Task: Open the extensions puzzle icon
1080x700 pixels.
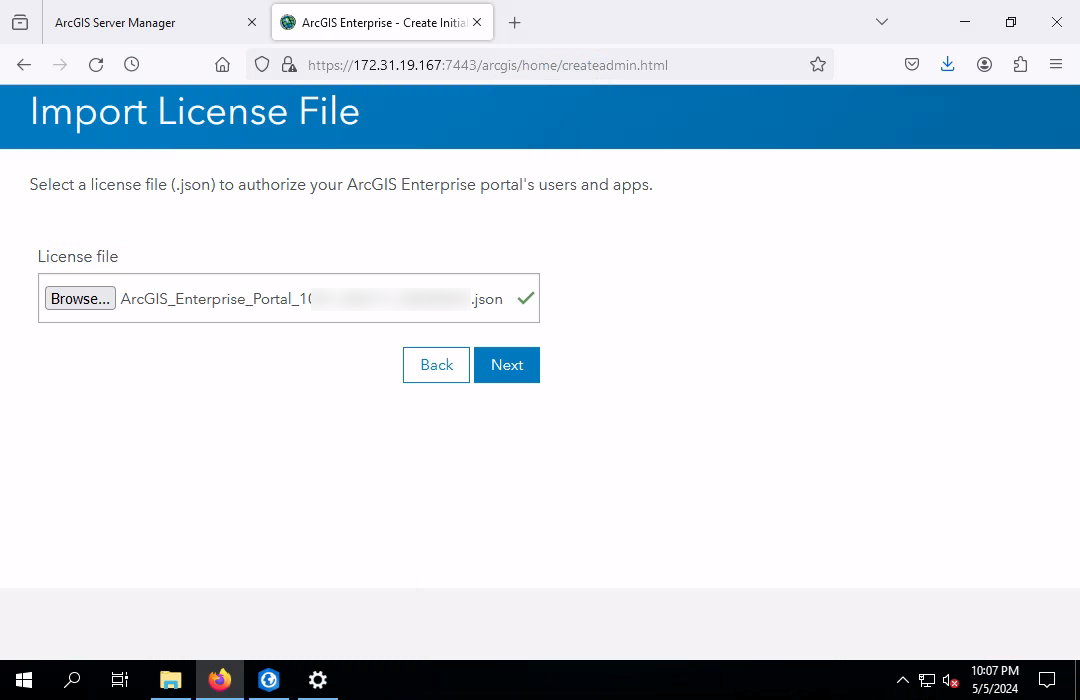Action: click(1020, 65)
